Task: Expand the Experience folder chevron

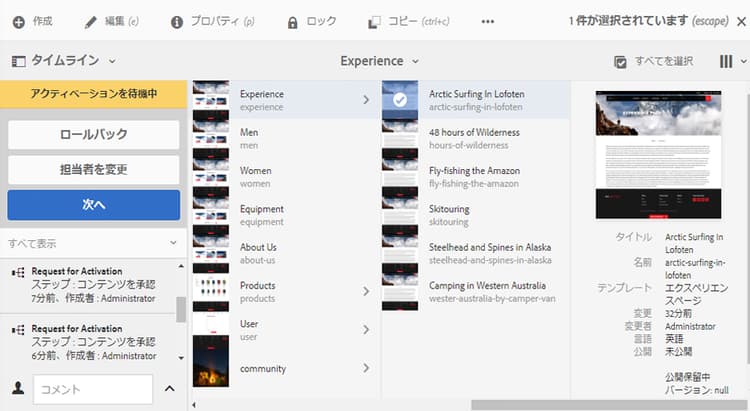Action: 366,100
